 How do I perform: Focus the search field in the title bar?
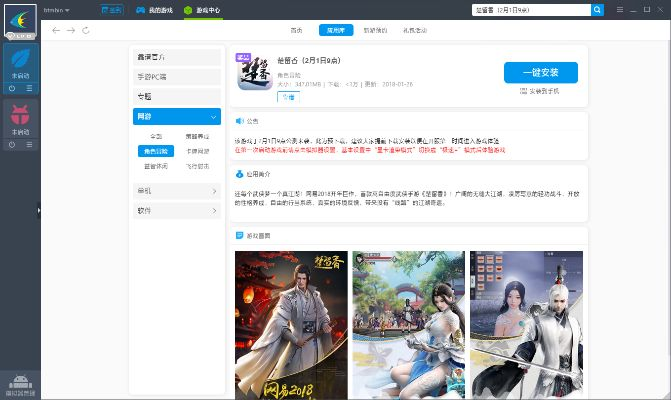point(531,10)
